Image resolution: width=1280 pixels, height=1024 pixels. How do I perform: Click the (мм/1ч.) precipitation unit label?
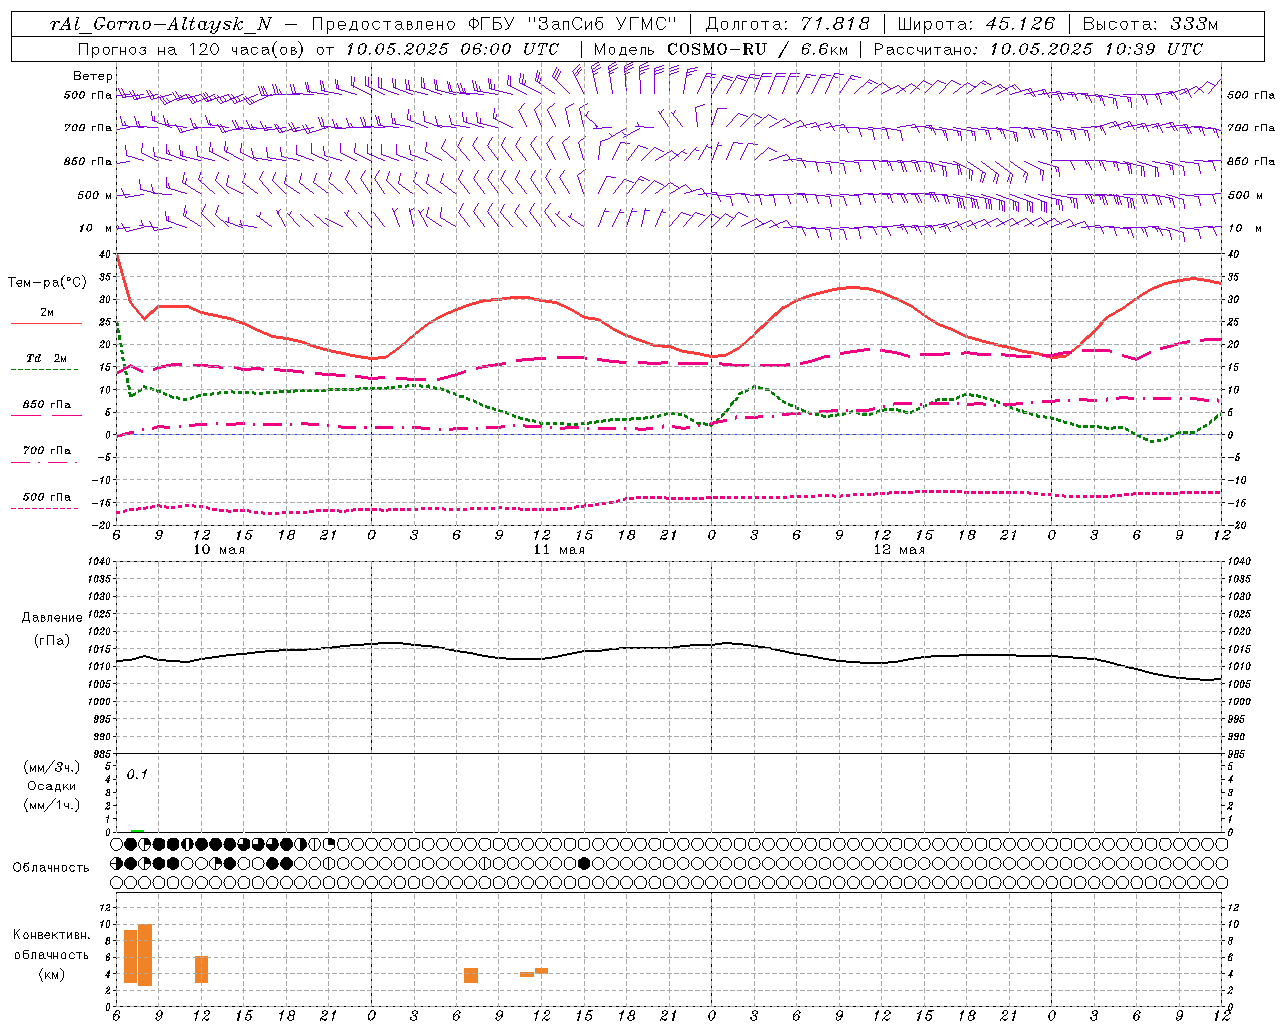(x=51, y=805)
